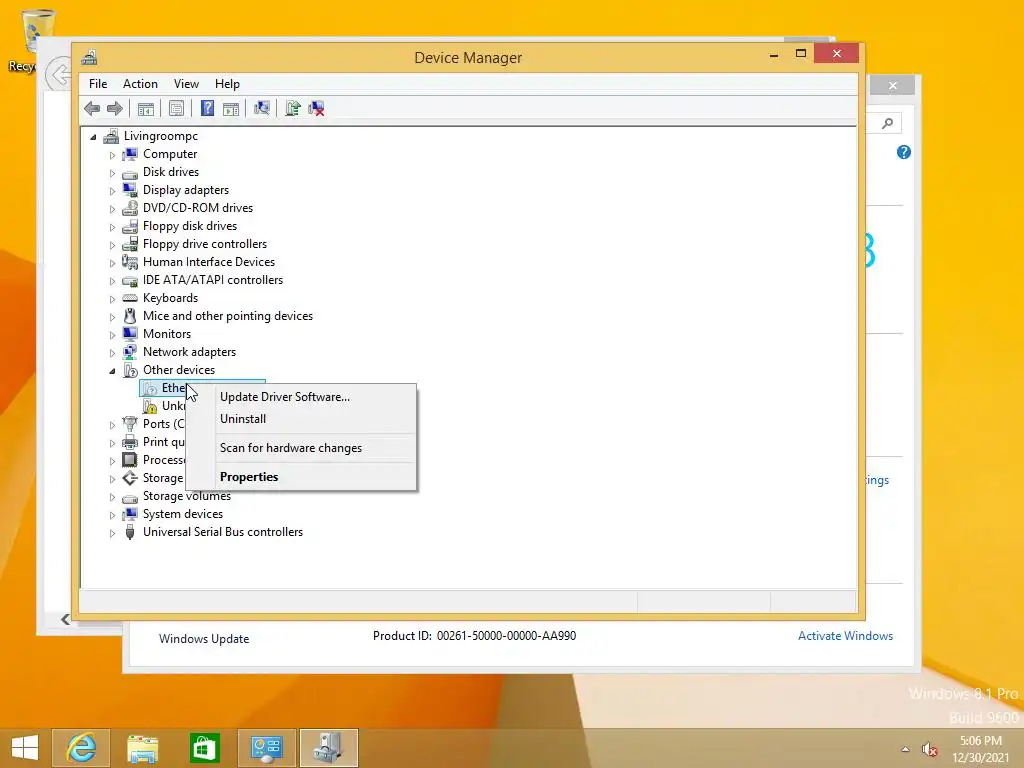Open Internet Explorer from the taskbar
The image size is (1024, 768).
[x=81, y=748]
